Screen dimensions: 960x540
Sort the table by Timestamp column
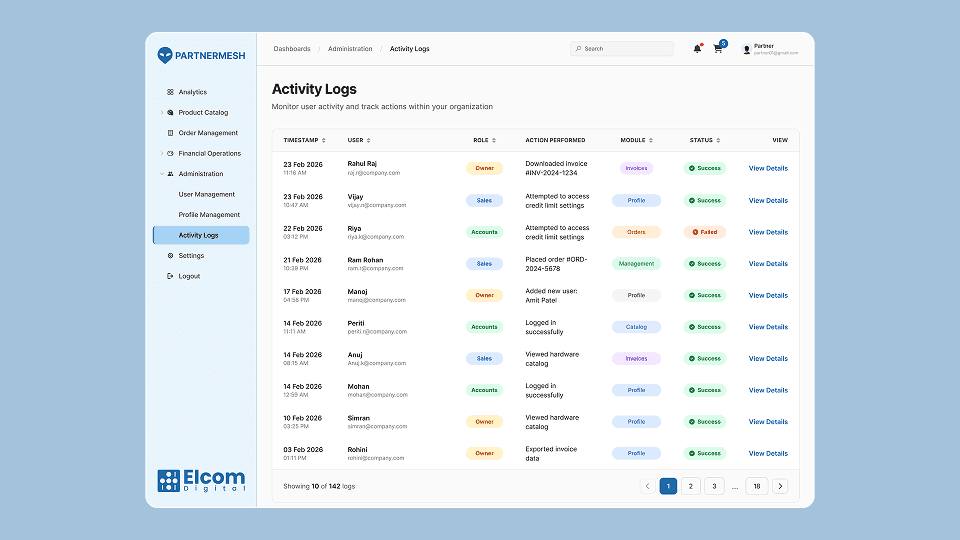point(323,141)
